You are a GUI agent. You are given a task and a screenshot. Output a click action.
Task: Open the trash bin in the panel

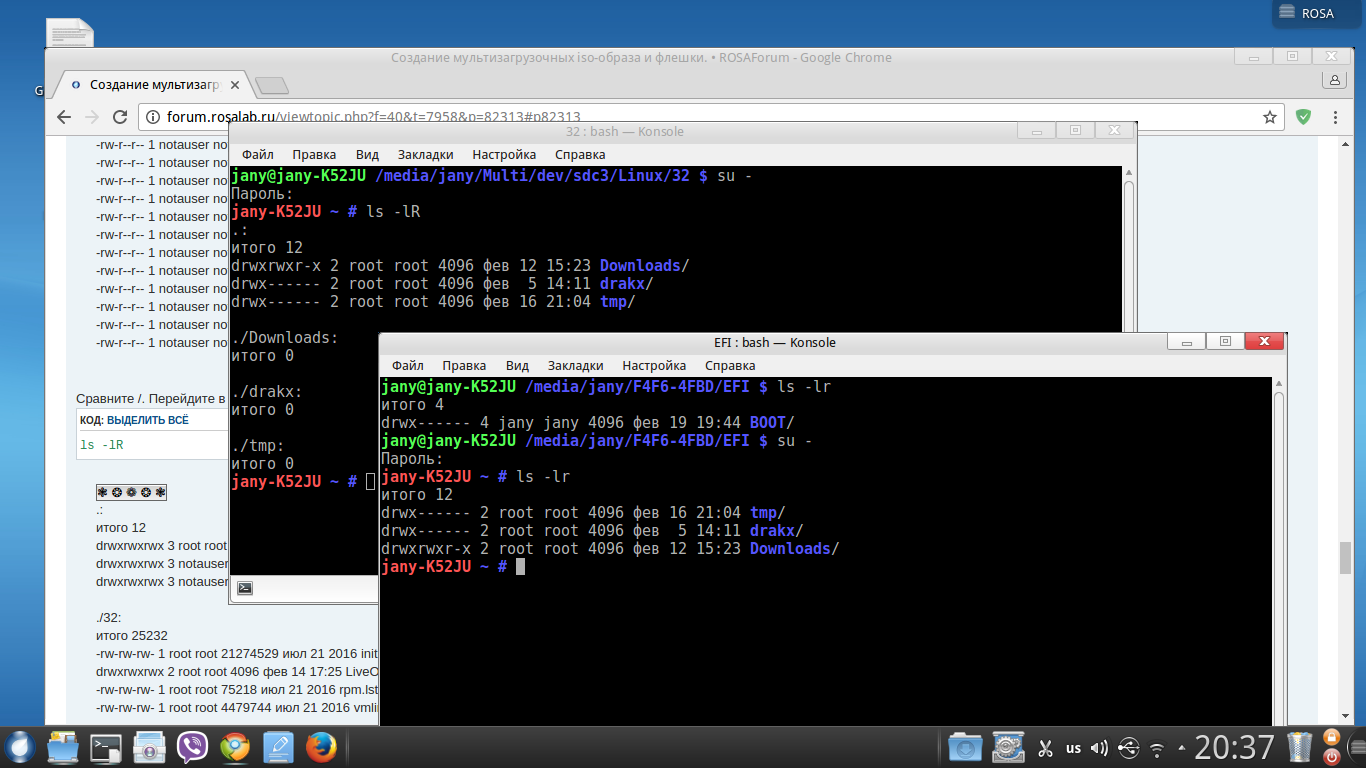(x=1299, y=746)
